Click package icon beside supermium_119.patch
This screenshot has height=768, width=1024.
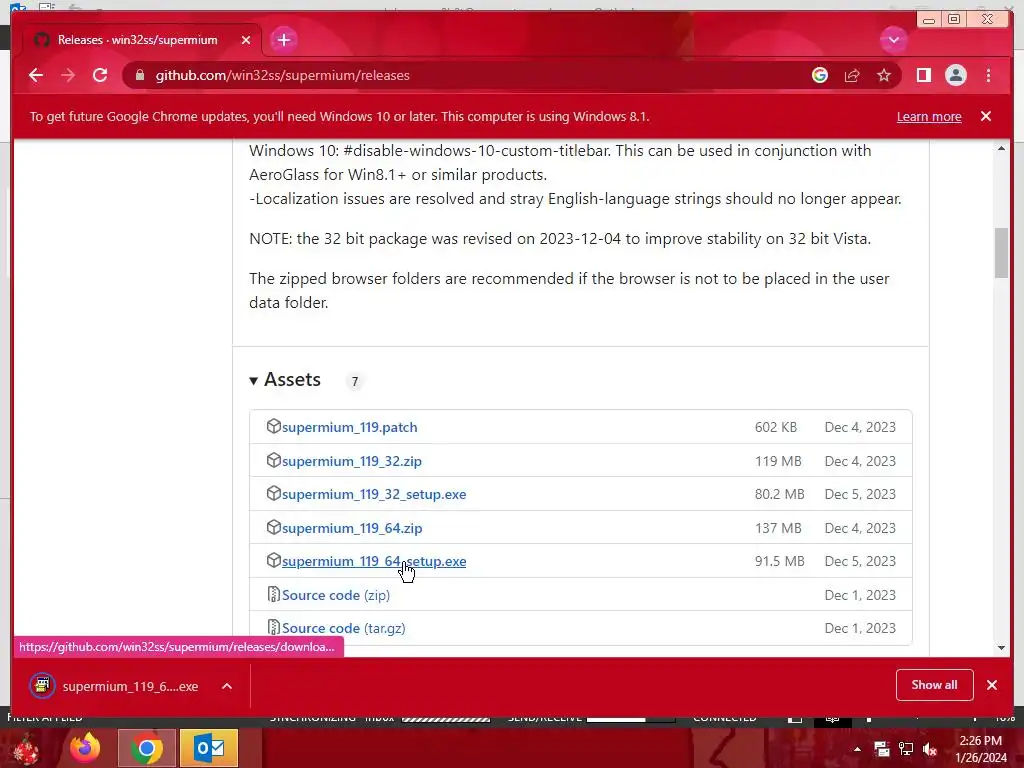click(x=274, y=426)
